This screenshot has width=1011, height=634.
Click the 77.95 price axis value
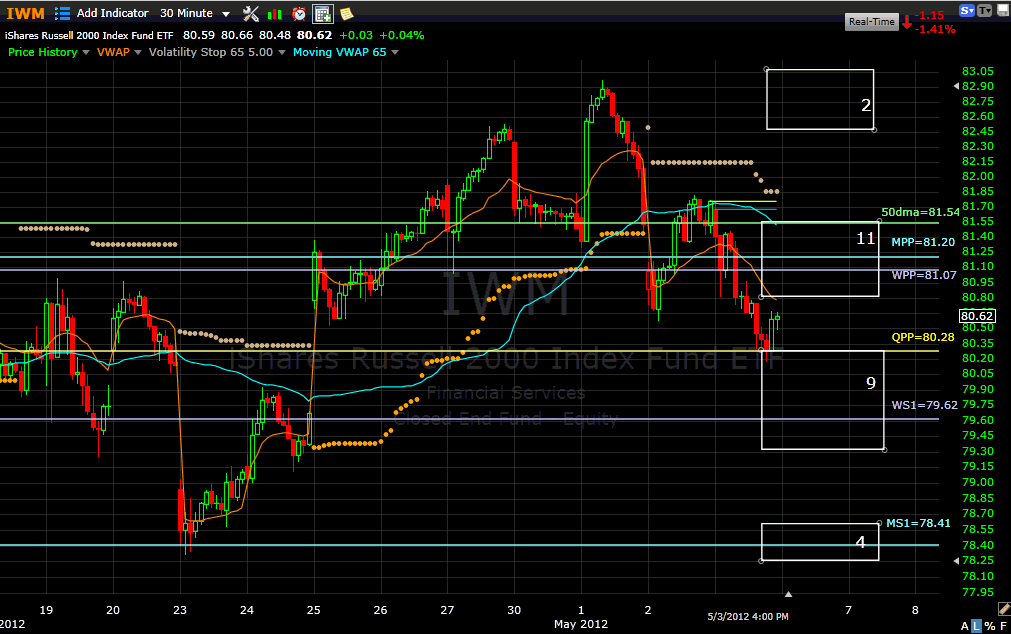click(977, 592)
